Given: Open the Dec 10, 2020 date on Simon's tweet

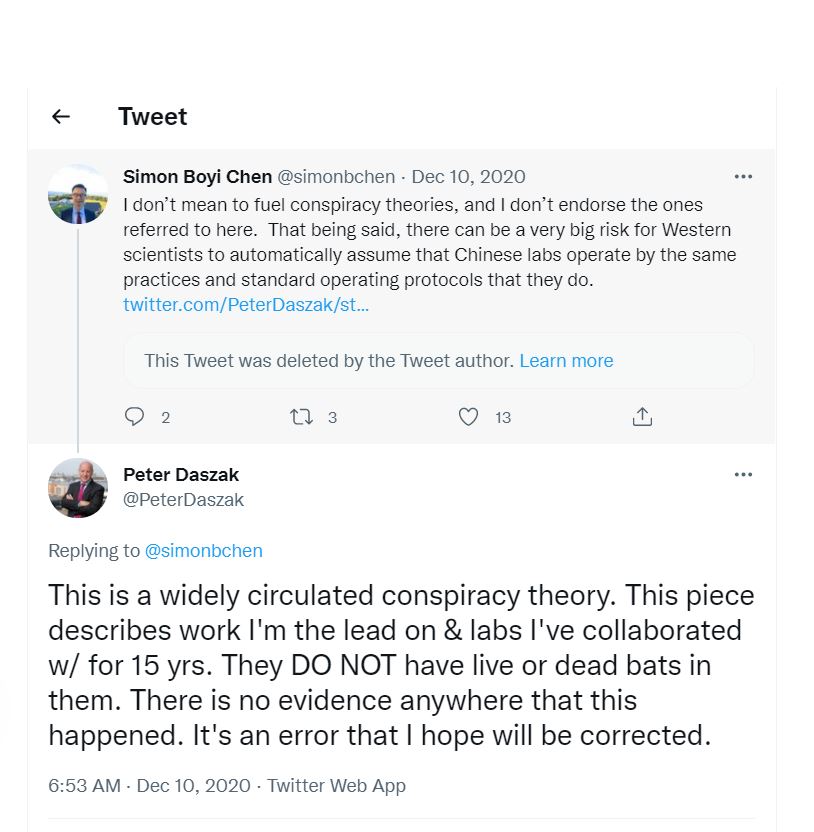Looking at the screenshot, I should (468, 177).
